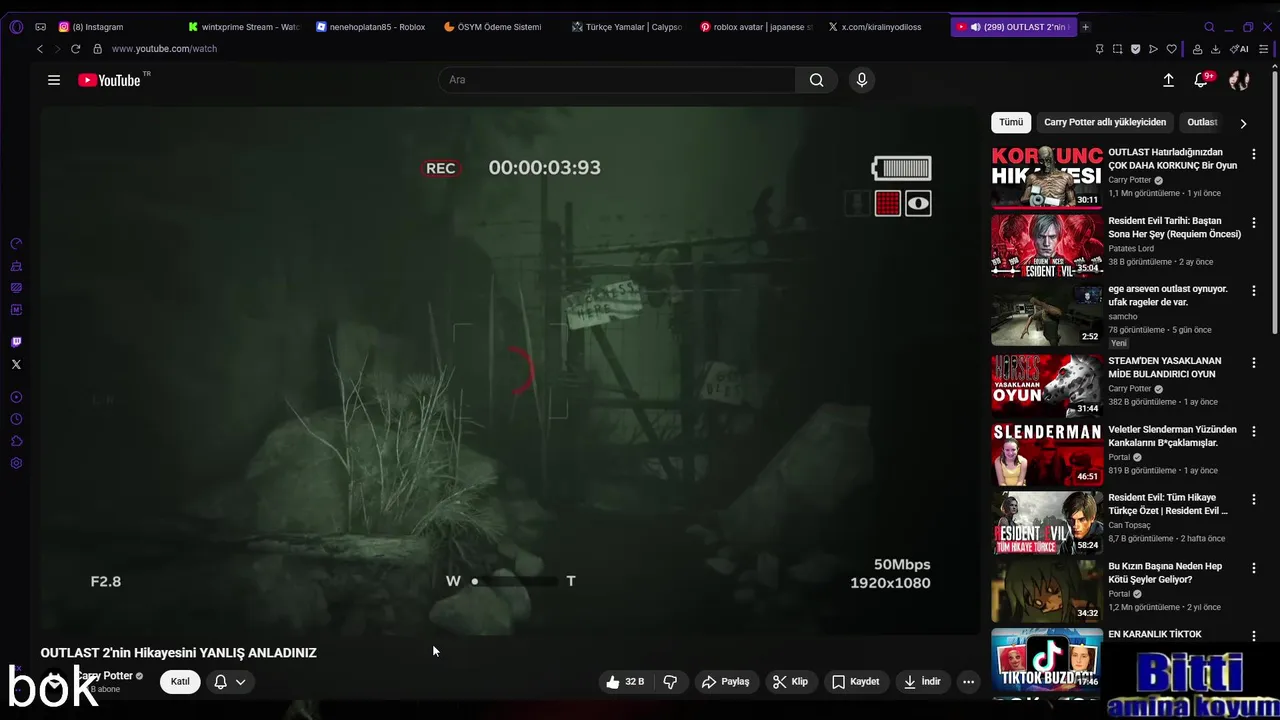Open the browser tab search magnifier
This screenshot has width=1280, height=720.
pyautogui.click(x=1209, y=27)
